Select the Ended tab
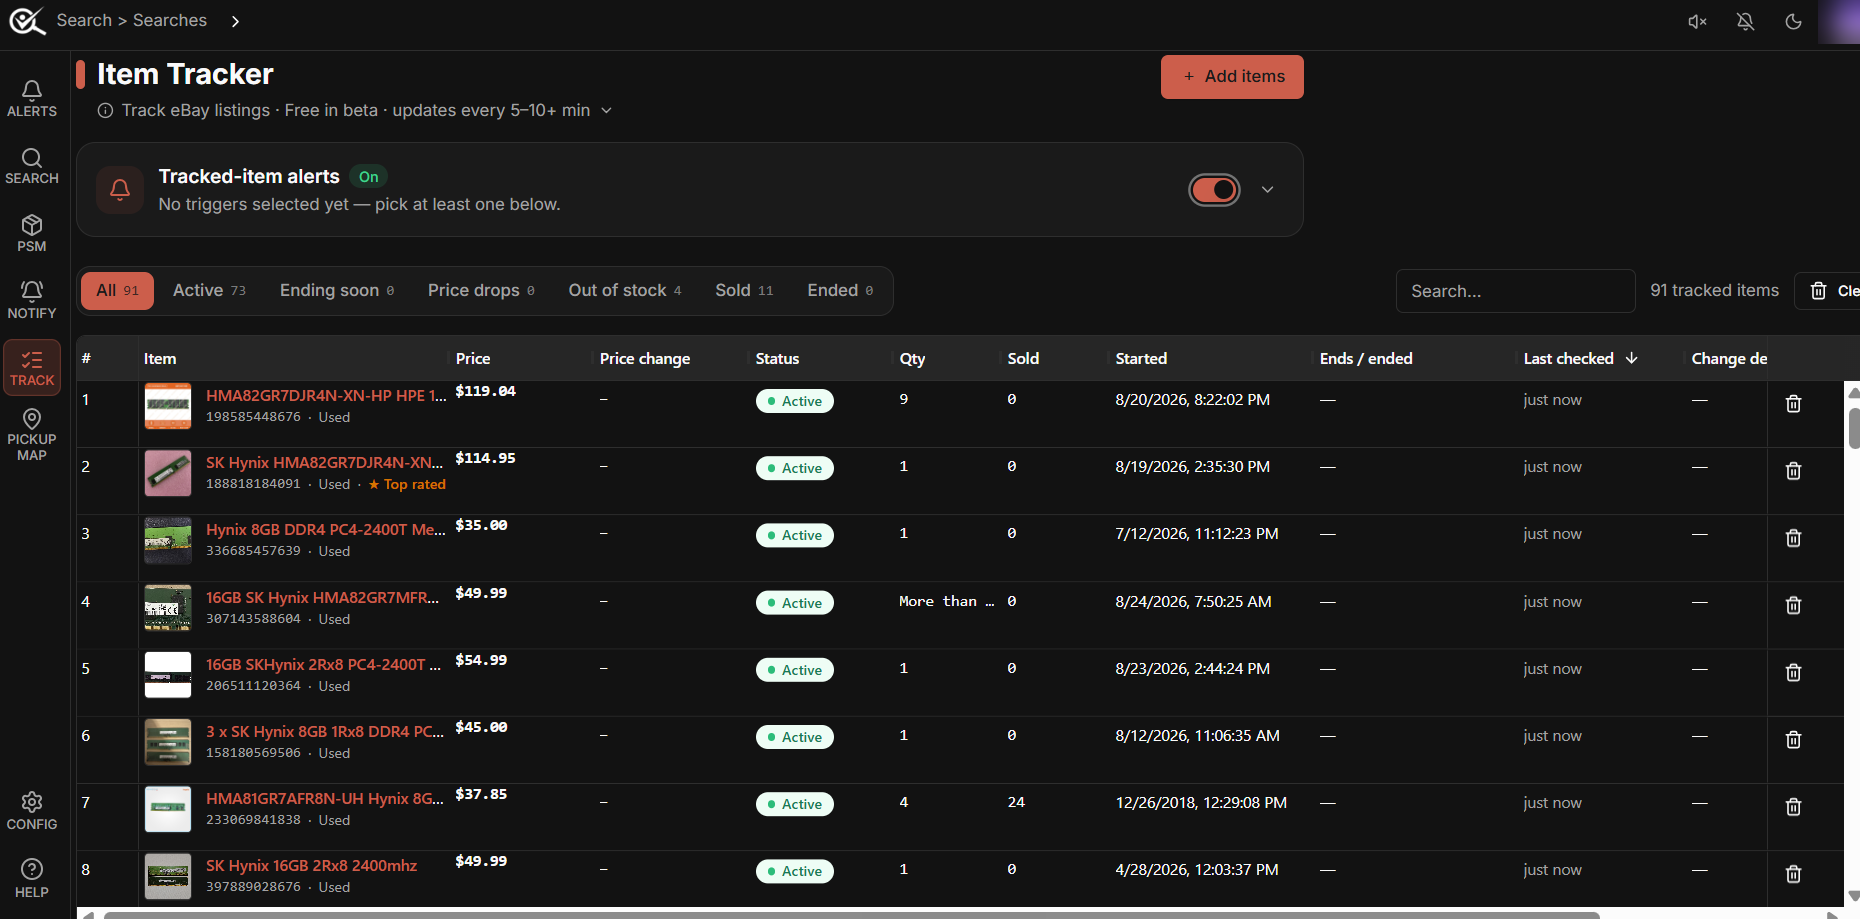Screen dimensions: 1860x919 (x=840, y=291)
